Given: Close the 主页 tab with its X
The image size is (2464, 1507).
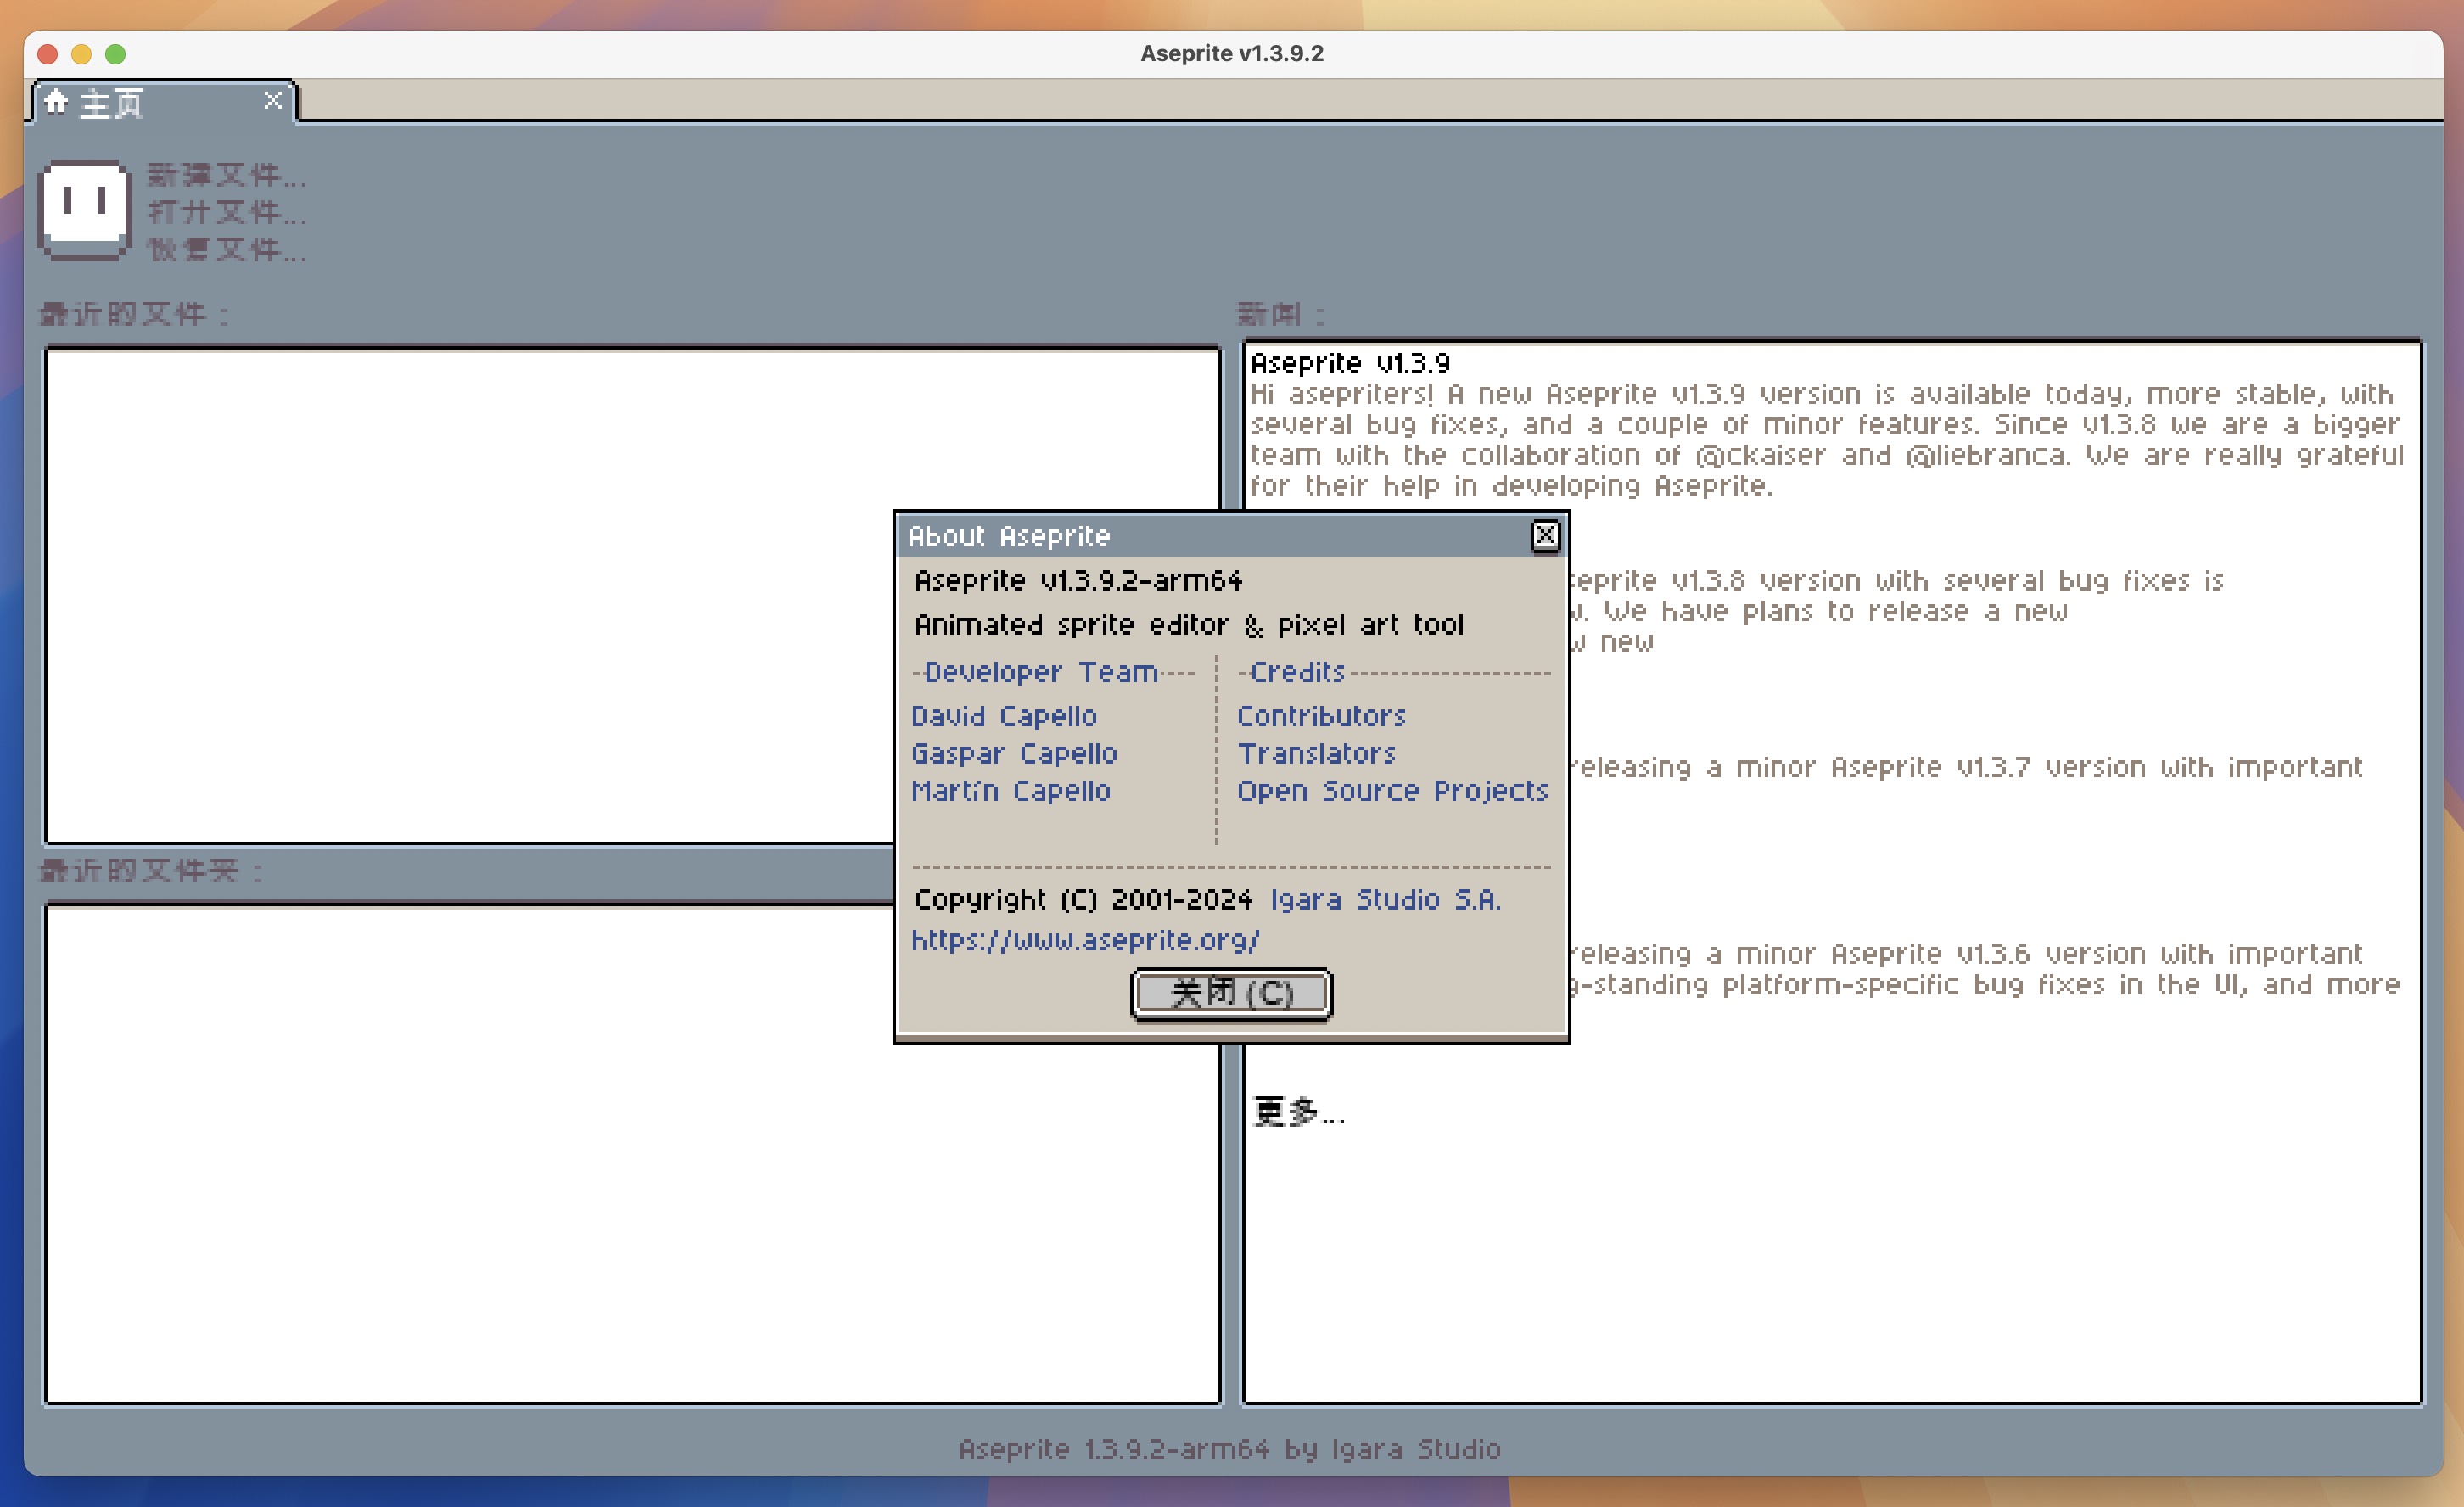Looking at the screenshot, I should coord(272,100).
